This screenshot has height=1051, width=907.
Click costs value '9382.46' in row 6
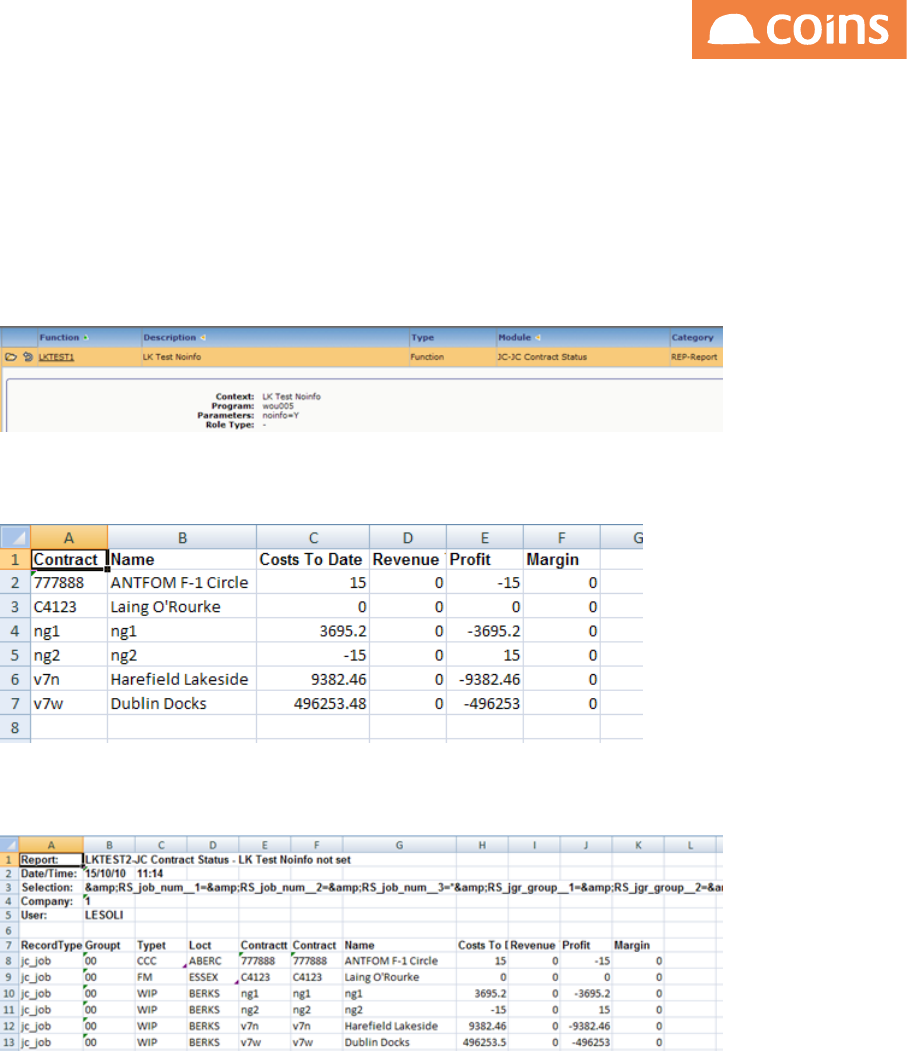313,679
